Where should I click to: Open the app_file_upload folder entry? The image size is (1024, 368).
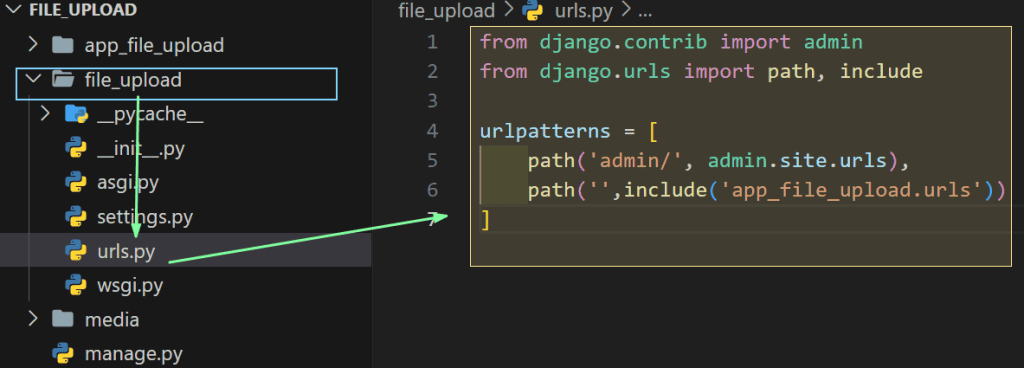(154, 45)
